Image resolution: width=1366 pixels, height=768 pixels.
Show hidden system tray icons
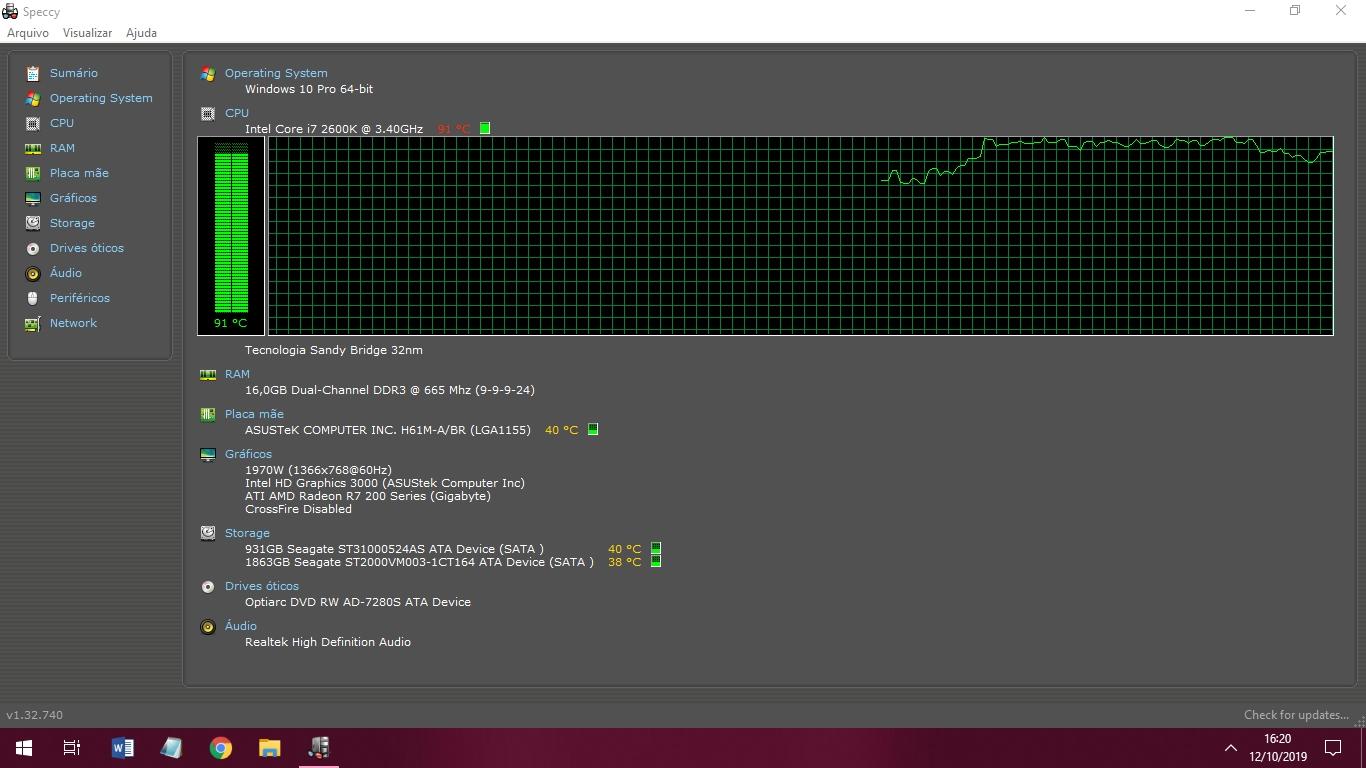click(1231, 748)
